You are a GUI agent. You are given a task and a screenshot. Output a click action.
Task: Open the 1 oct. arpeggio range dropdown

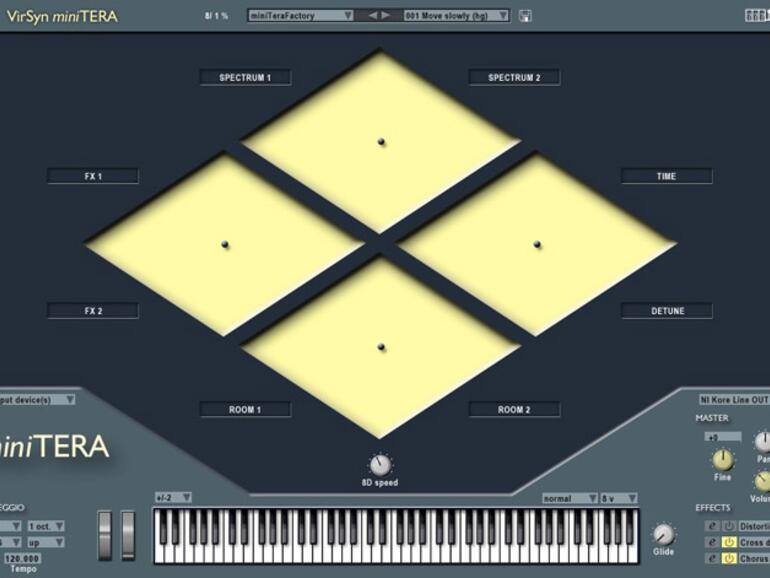pyautogui.click(x=46, y=526)
